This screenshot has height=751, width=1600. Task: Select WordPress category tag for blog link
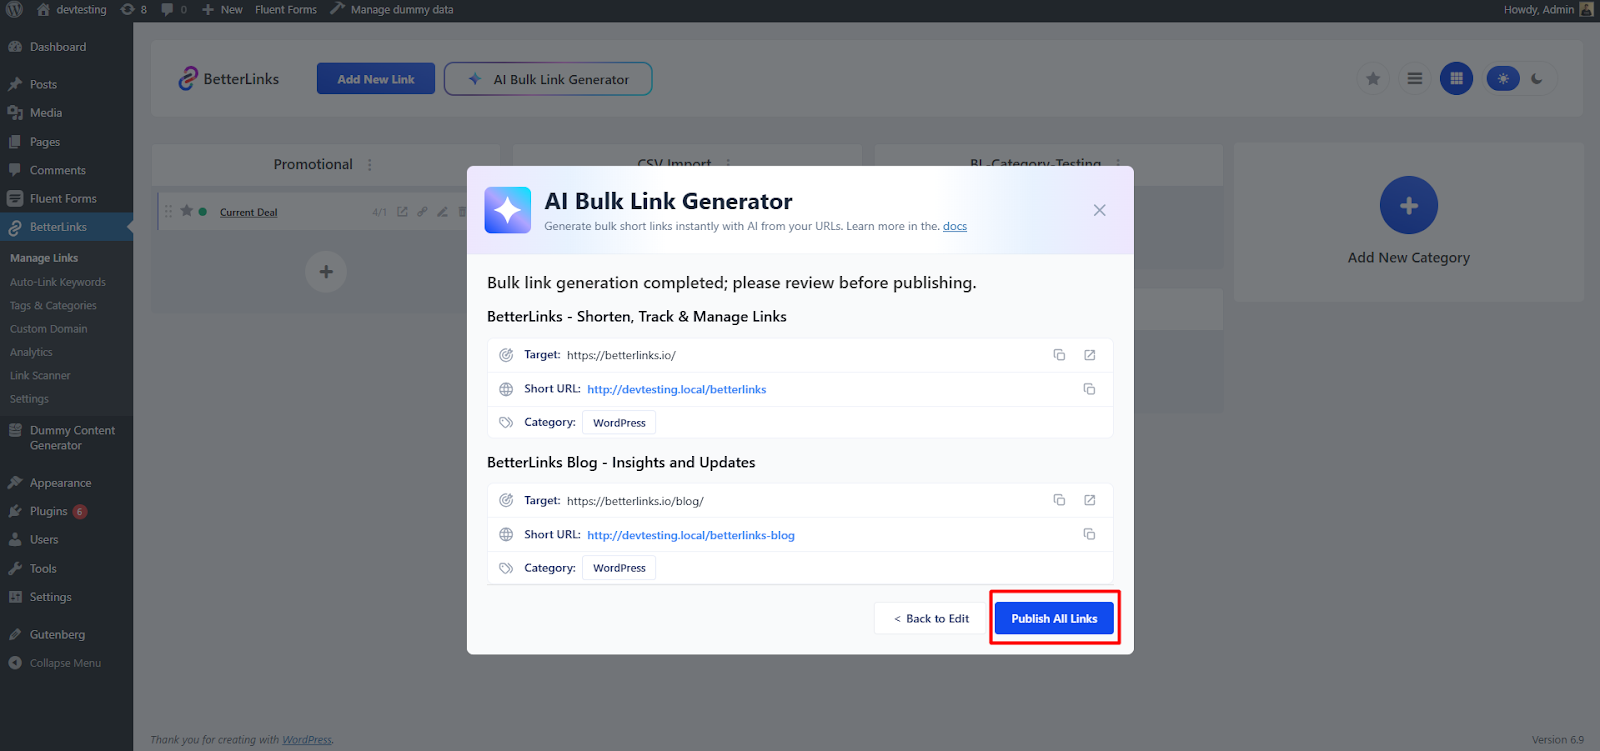pyautogui.click(x=619, y=568)
